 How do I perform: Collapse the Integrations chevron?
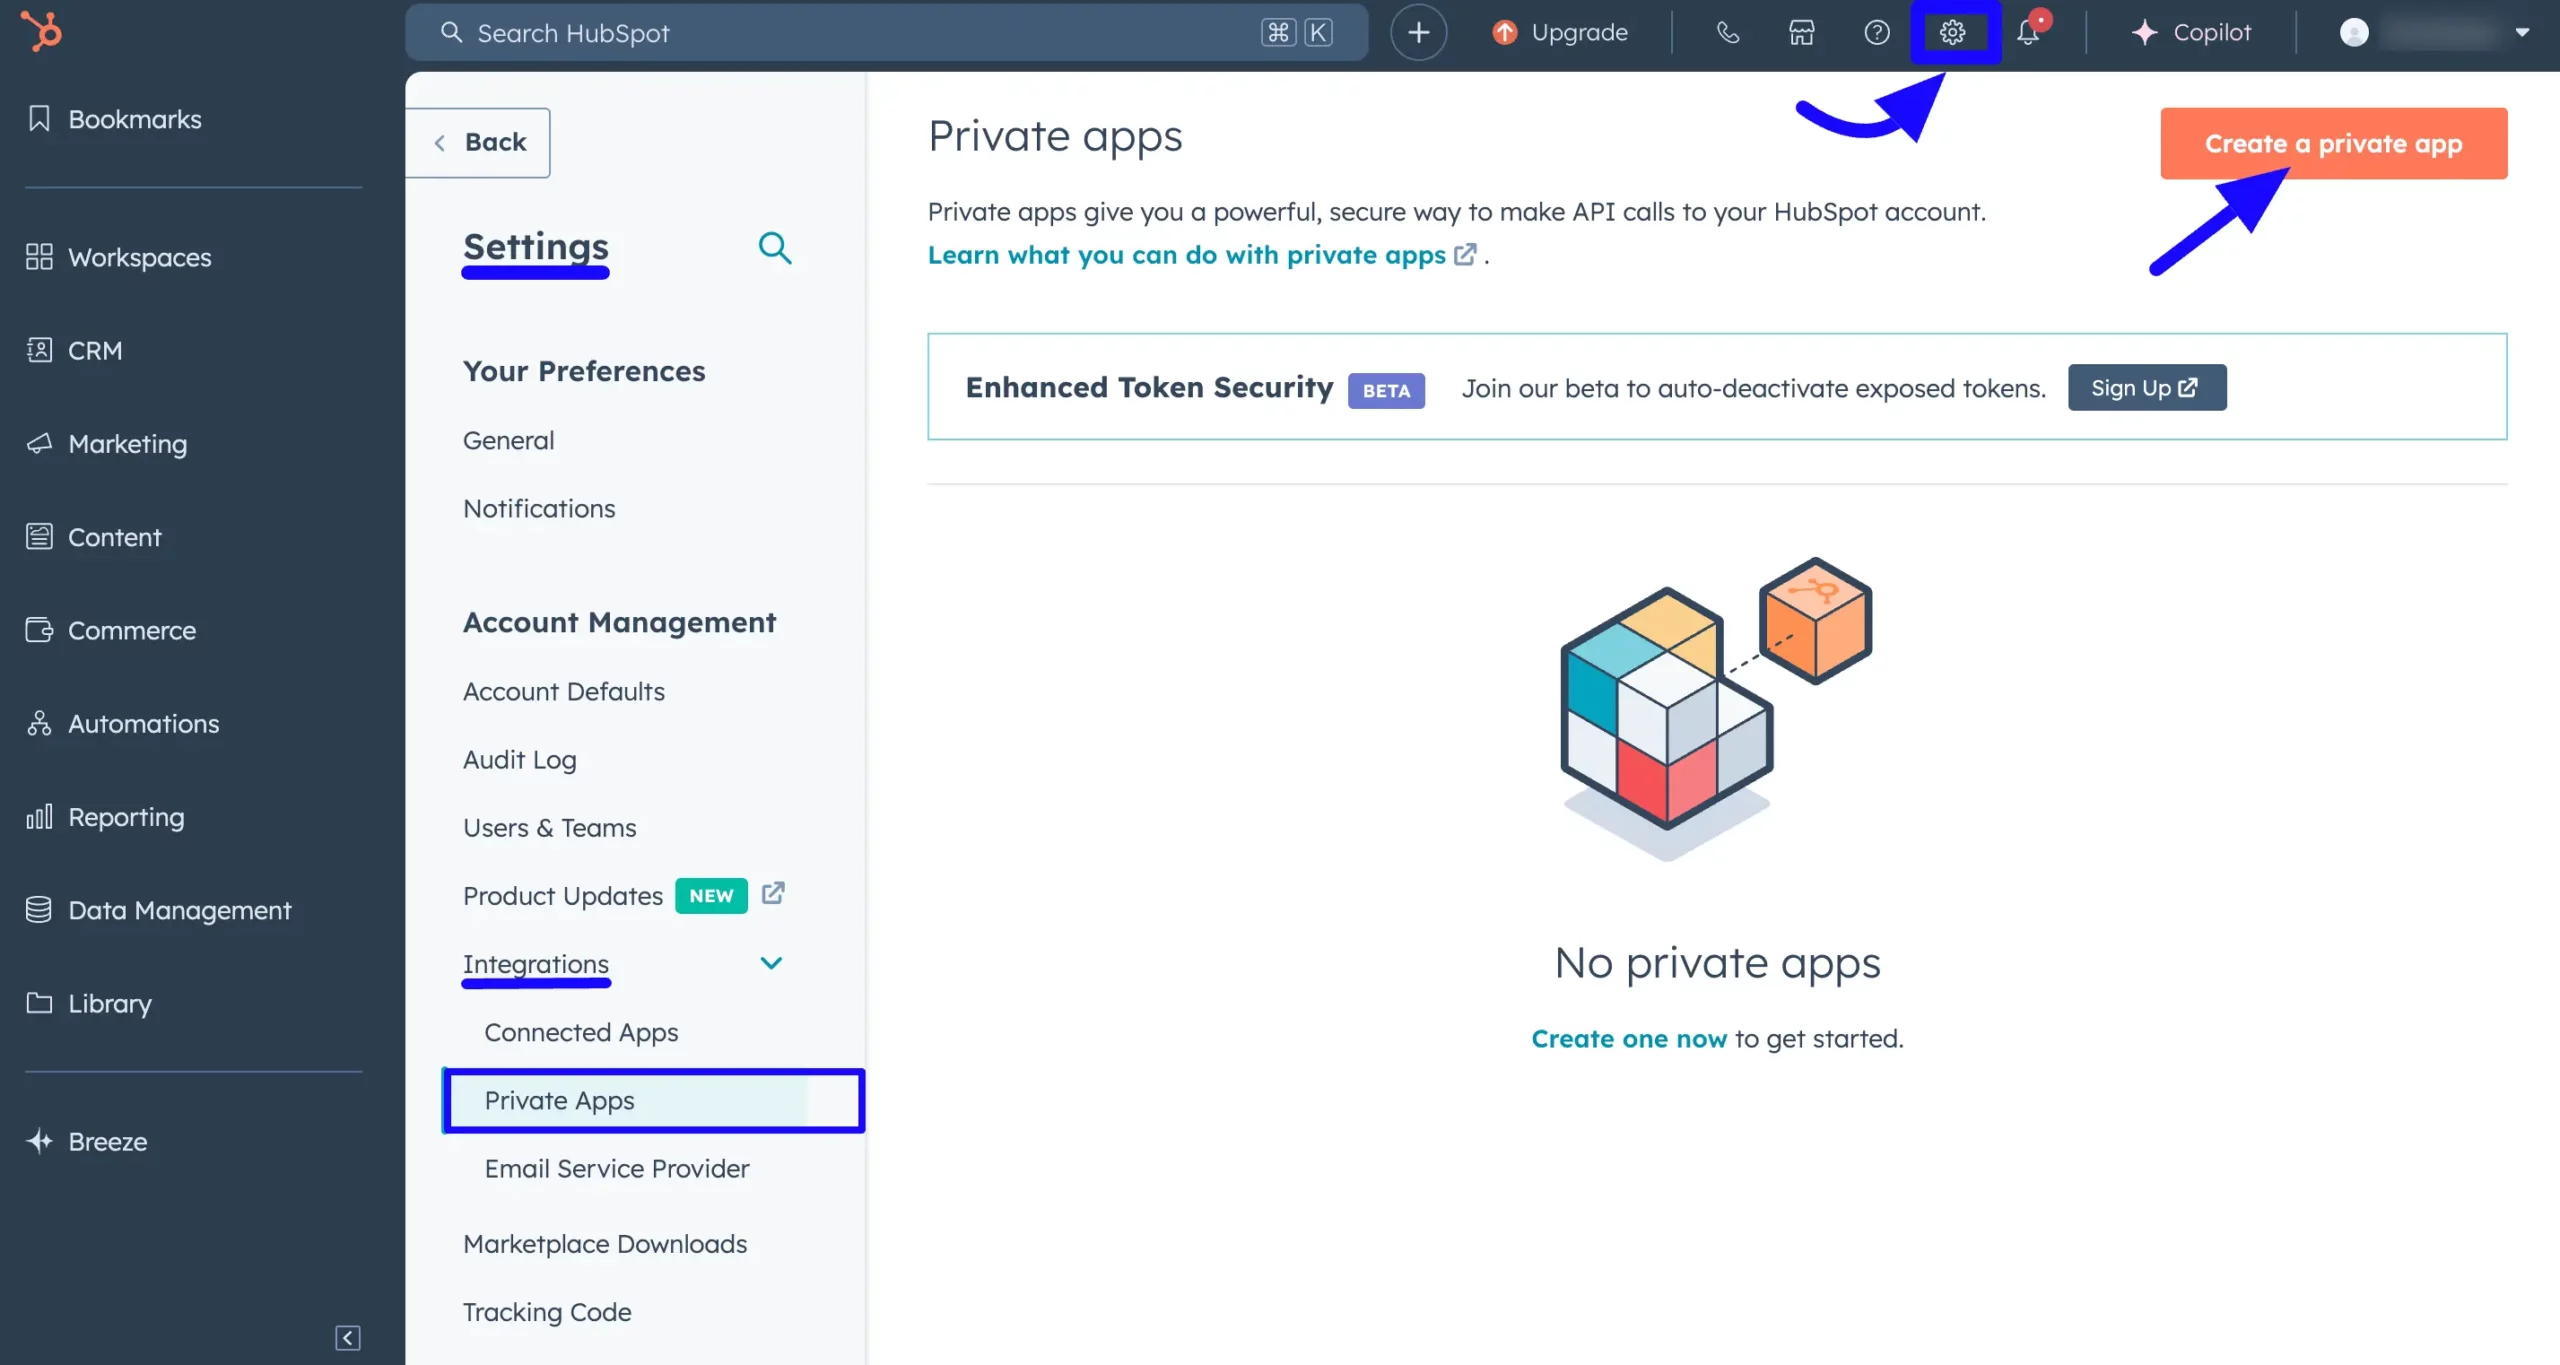click(x=771, y=963)
